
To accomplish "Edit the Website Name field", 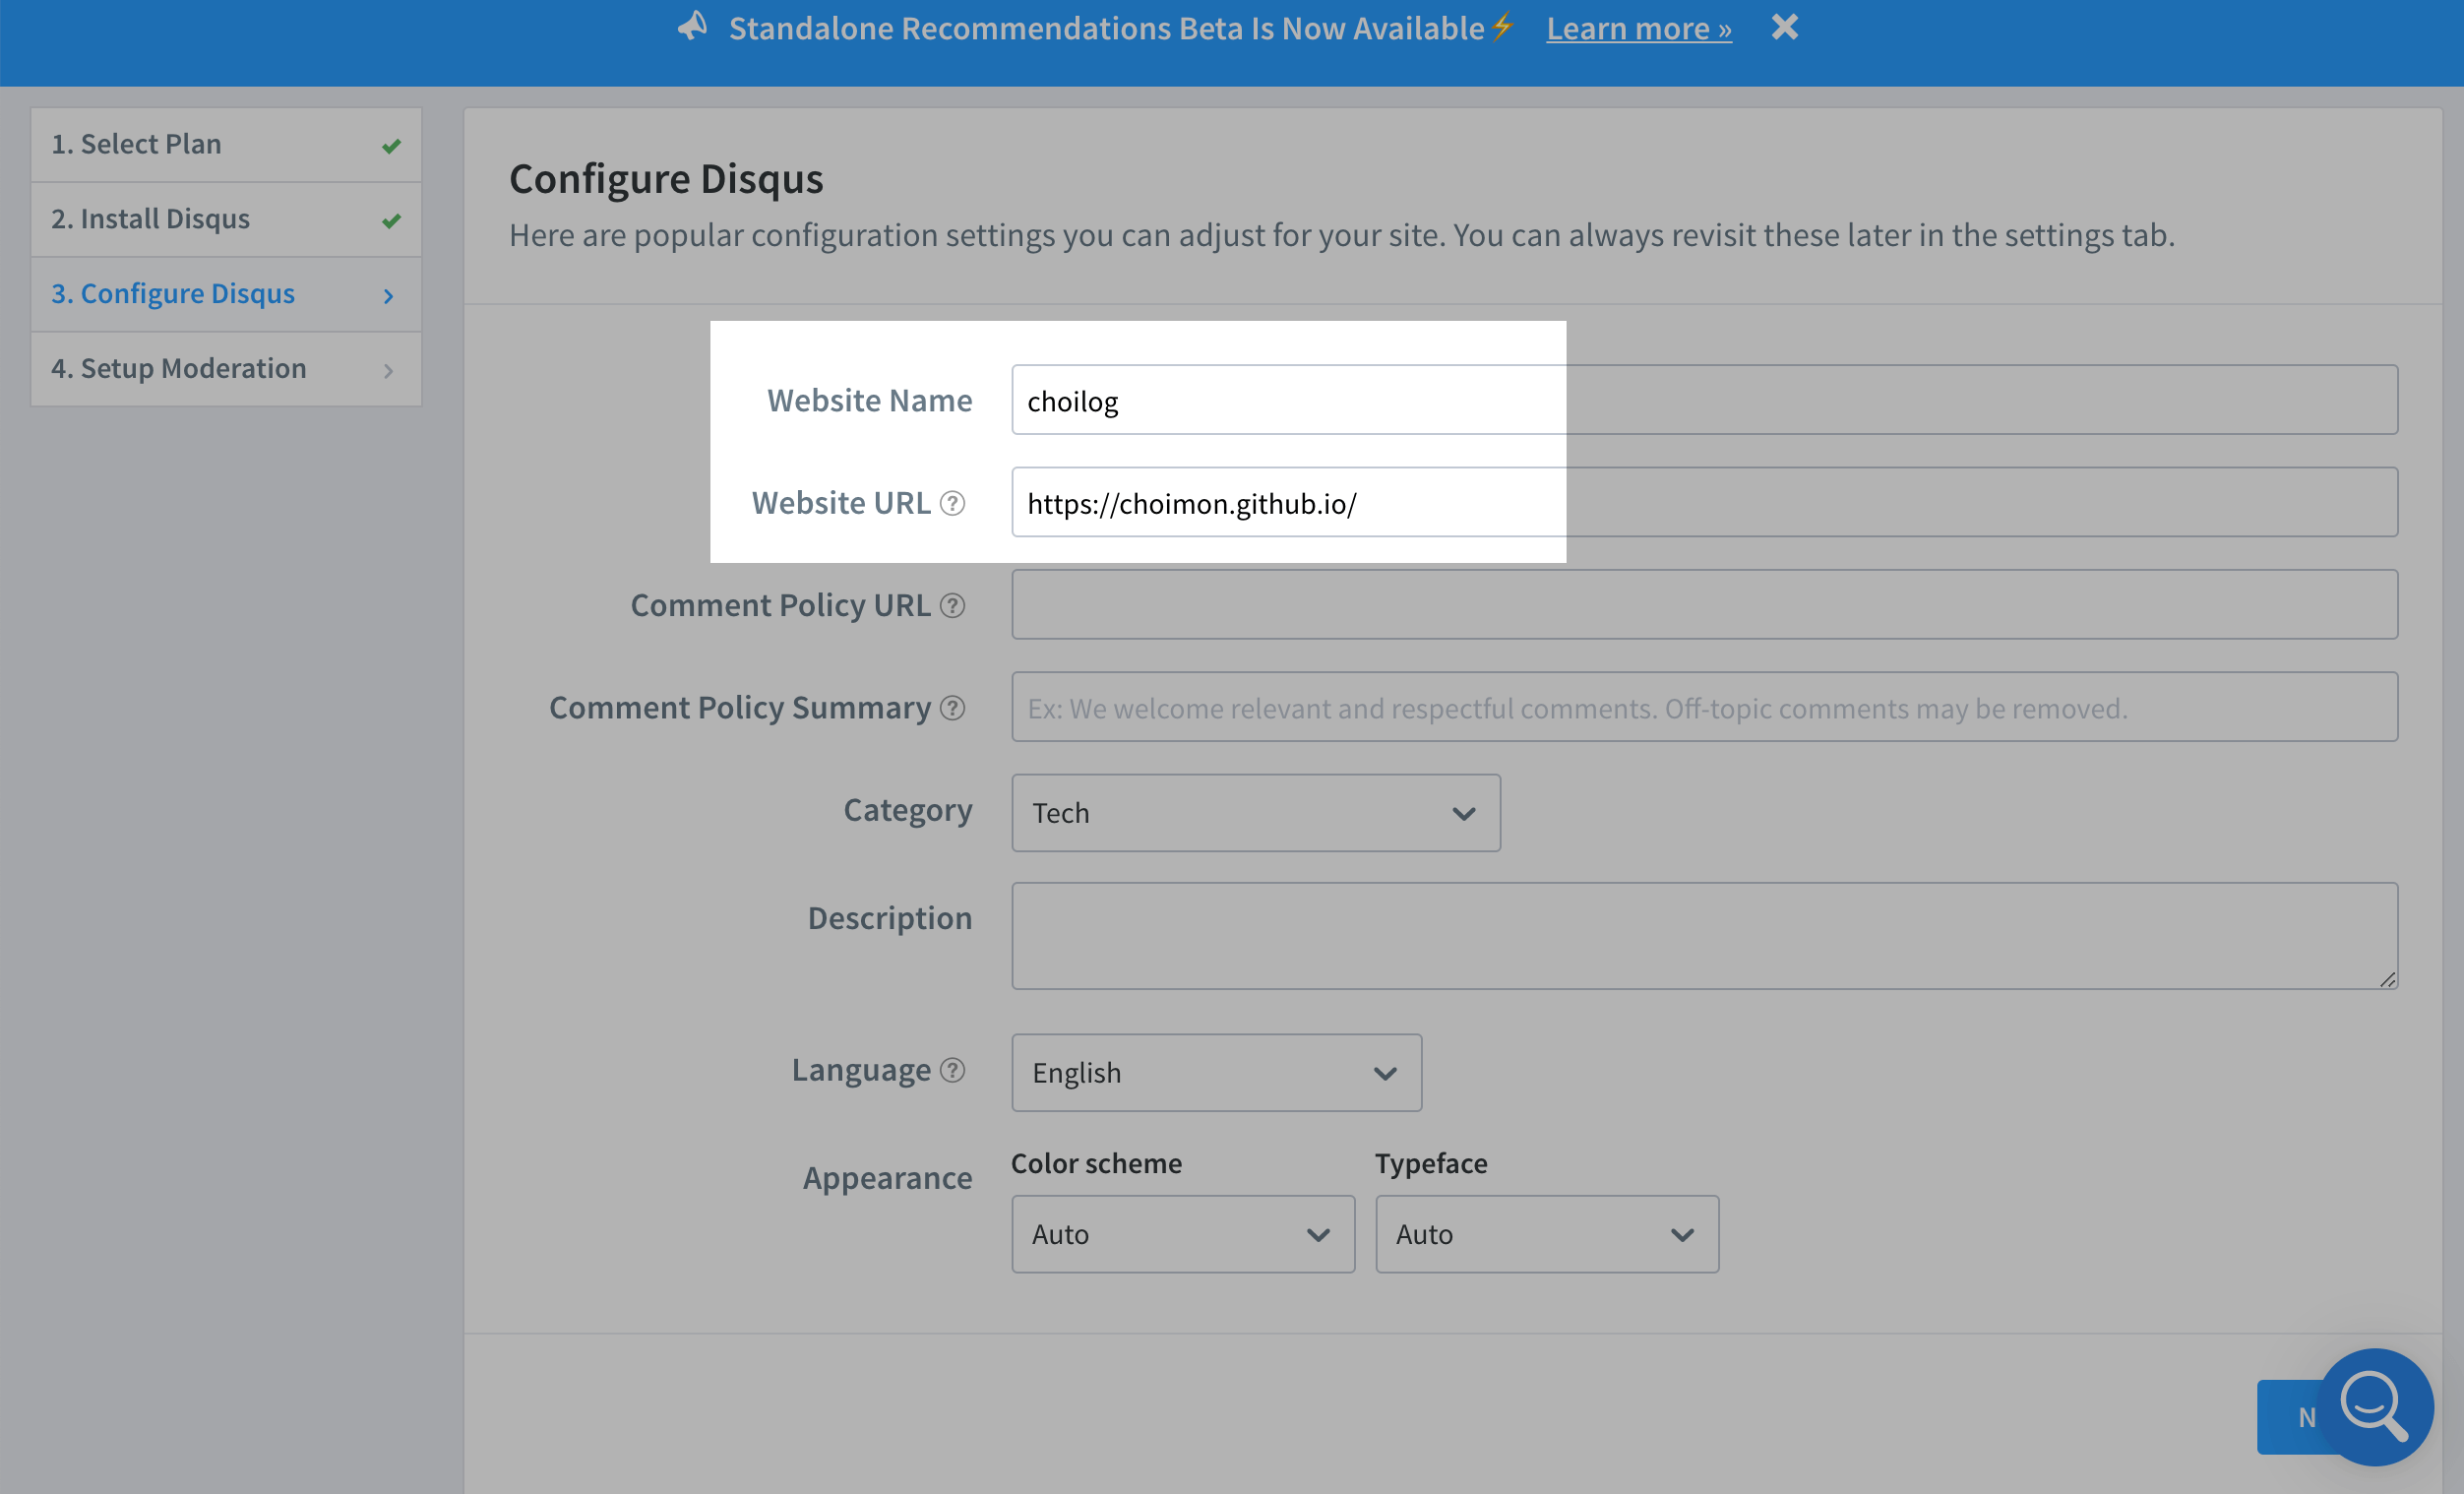I will pyautogui.click(x=1704, y=400).
